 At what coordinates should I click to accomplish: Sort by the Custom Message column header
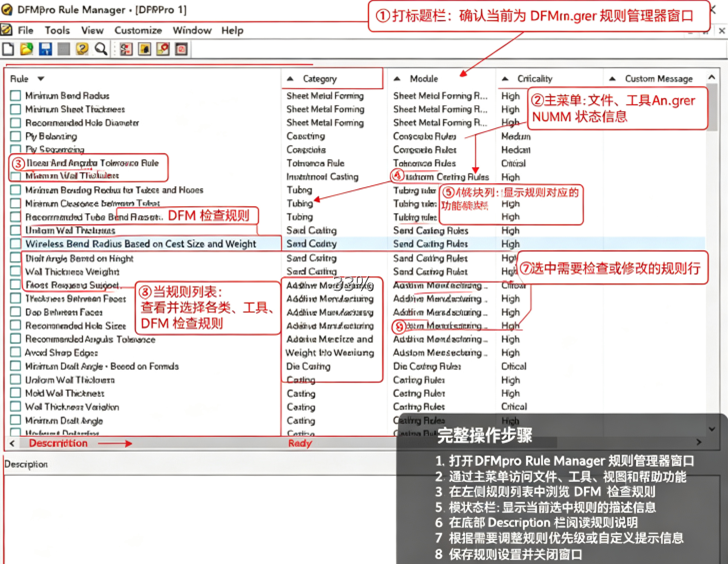click(x=659, y=79)
